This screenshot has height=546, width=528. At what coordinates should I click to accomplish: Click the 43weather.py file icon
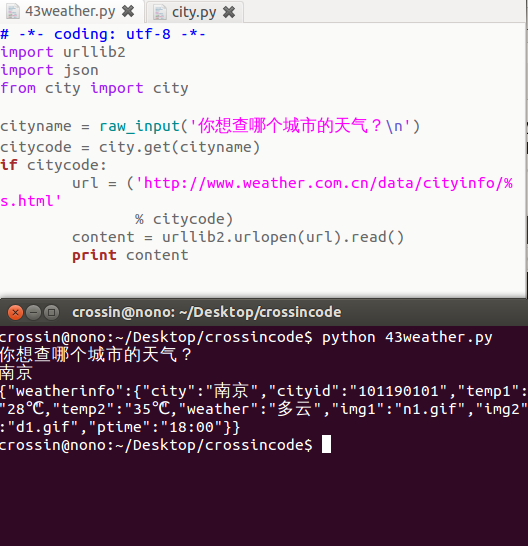pyautogui.click(x=13, y=11)
